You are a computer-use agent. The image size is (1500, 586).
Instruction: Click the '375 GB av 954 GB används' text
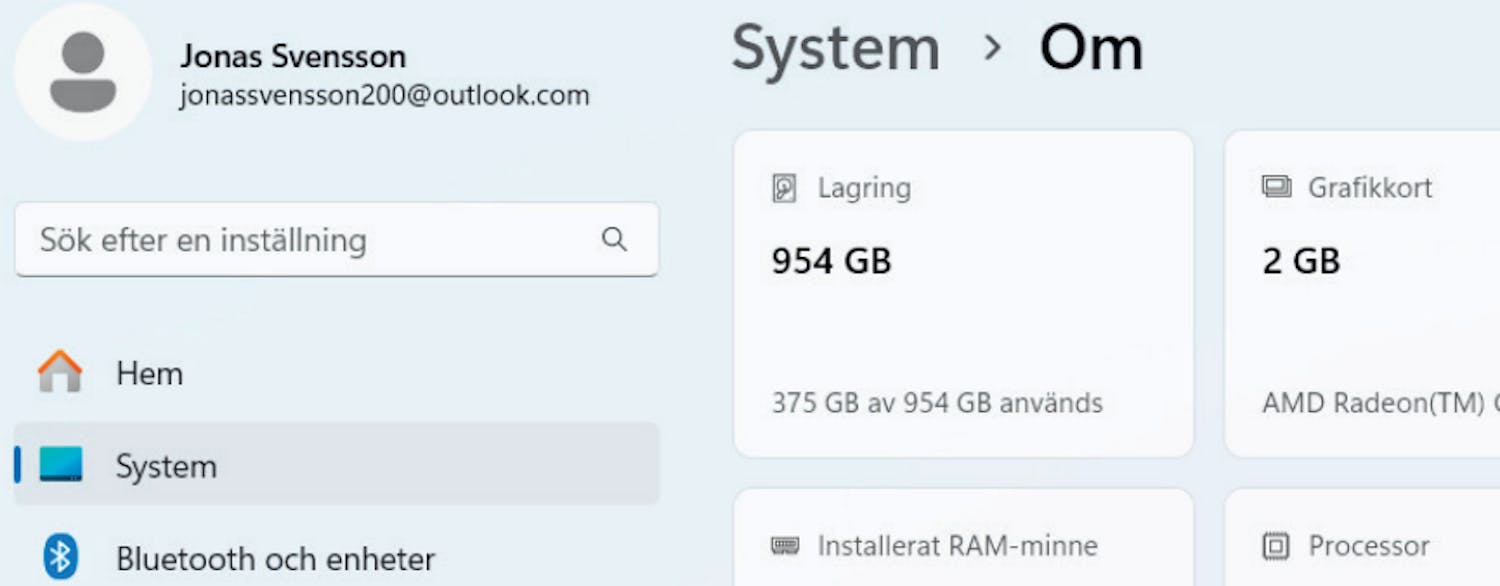tap(937, 403)
